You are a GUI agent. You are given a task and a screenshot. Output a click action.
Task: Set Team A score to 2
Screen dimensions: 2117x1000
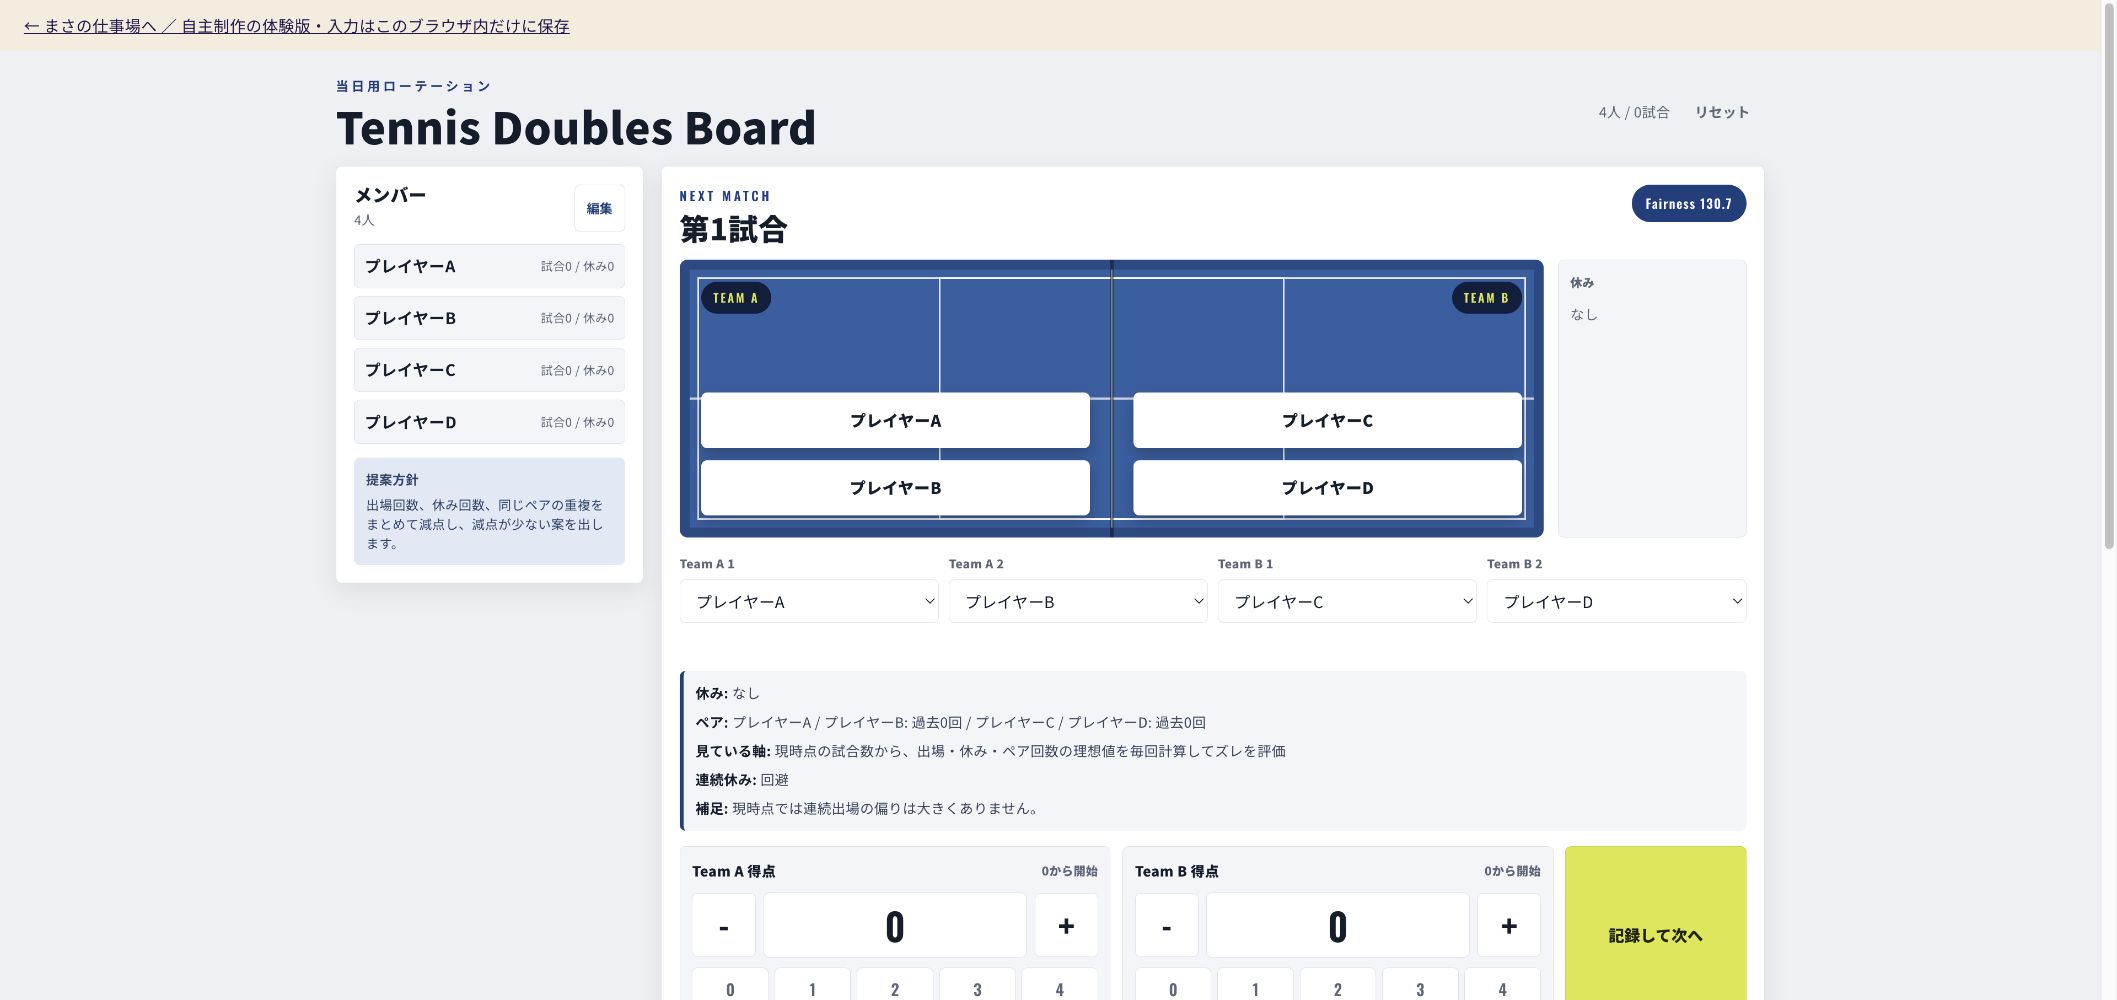tap(895, 985)
